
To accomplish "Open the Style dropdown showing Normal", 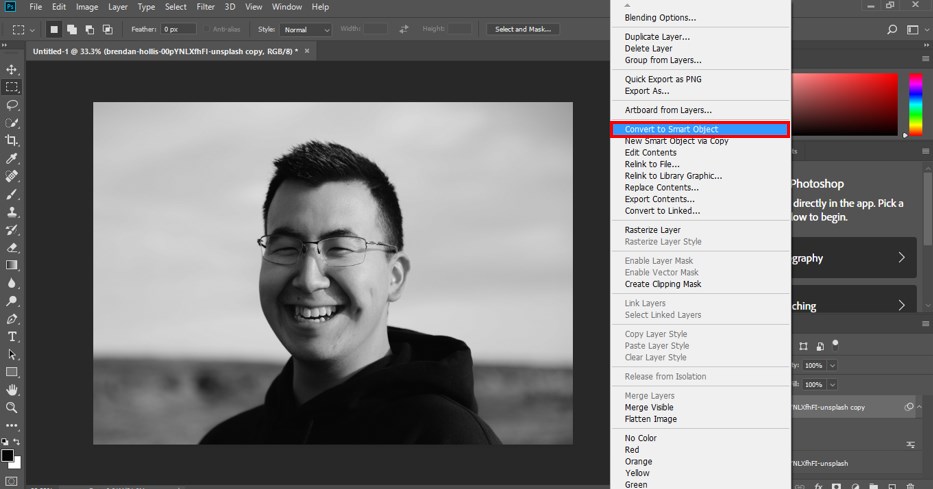I will (306, 29).
